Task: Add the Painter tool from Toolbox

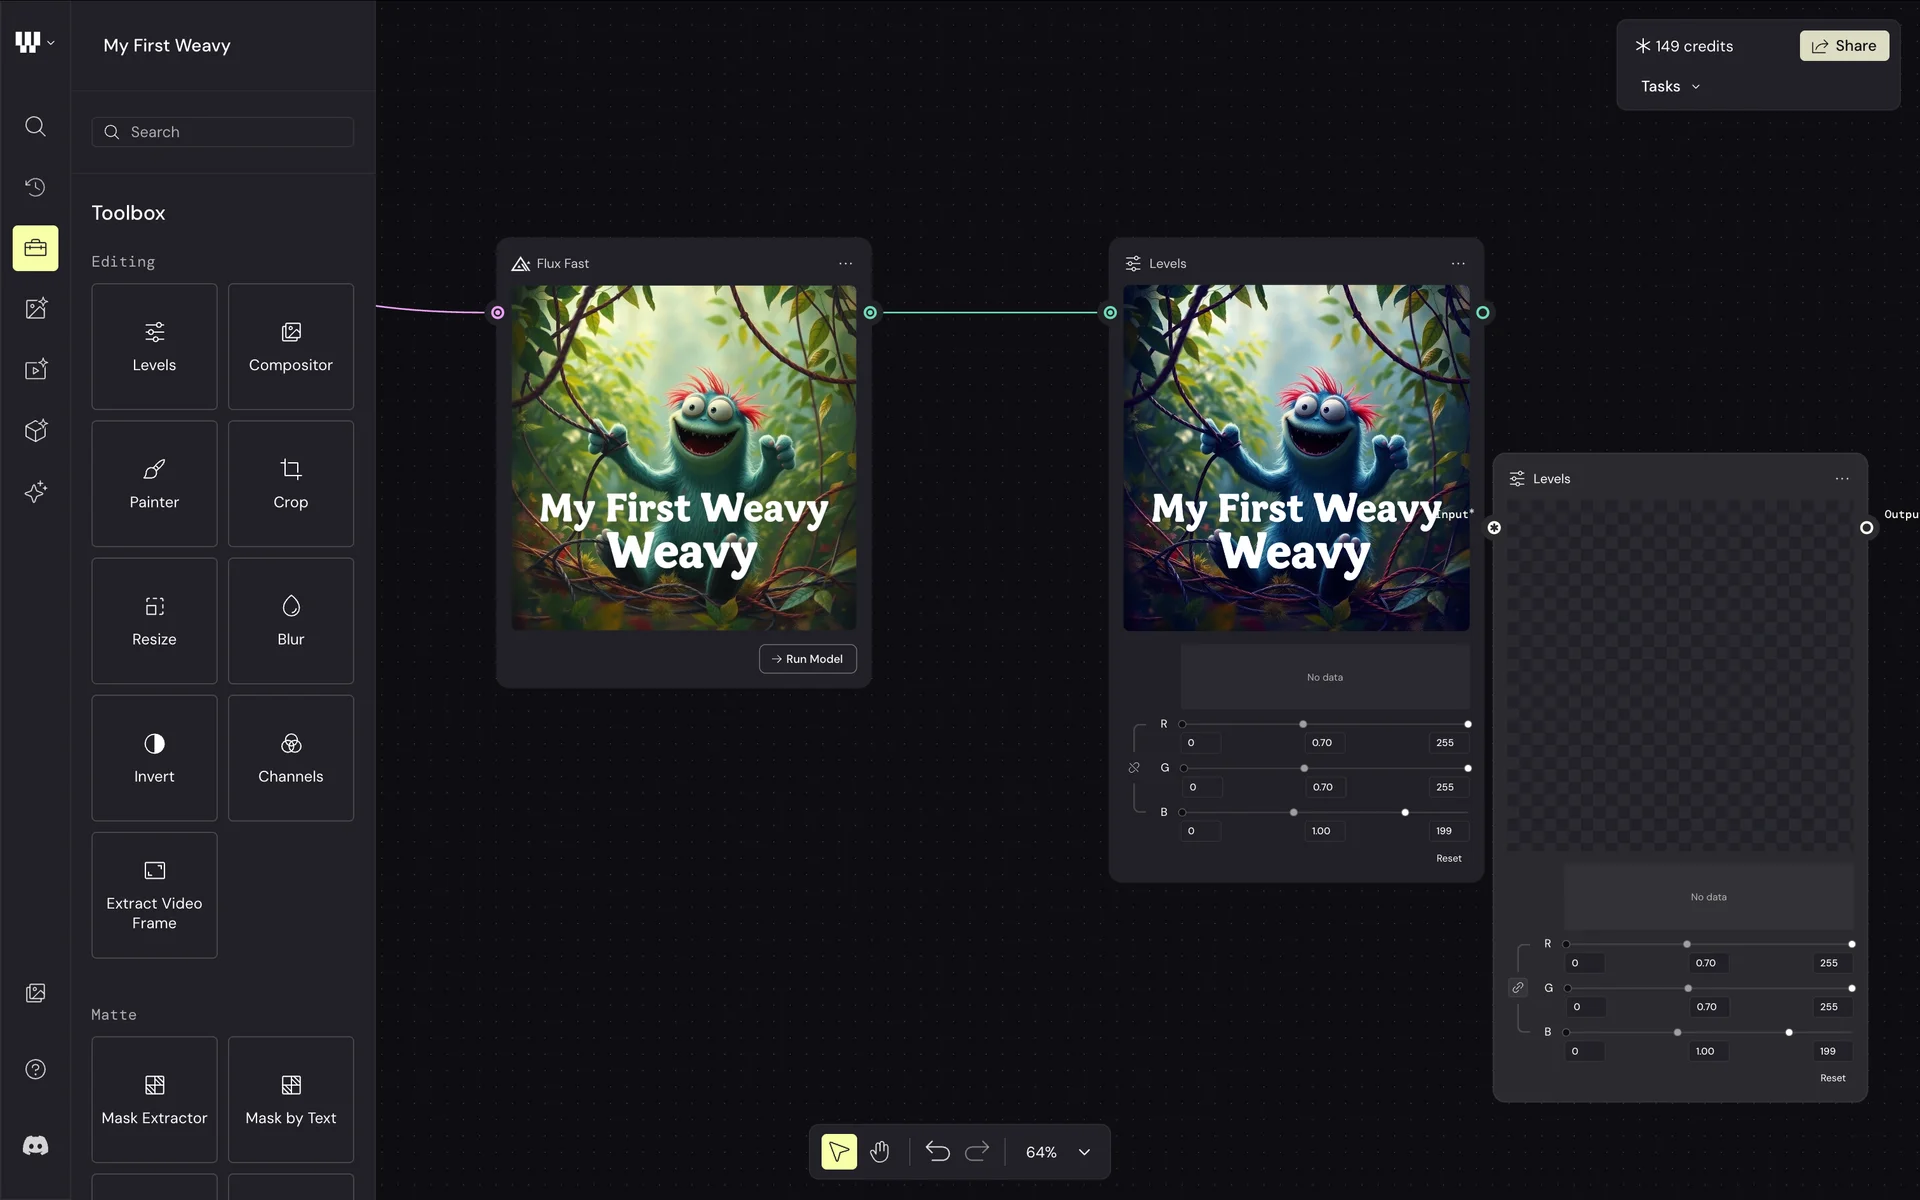Action: pos(154,484)
